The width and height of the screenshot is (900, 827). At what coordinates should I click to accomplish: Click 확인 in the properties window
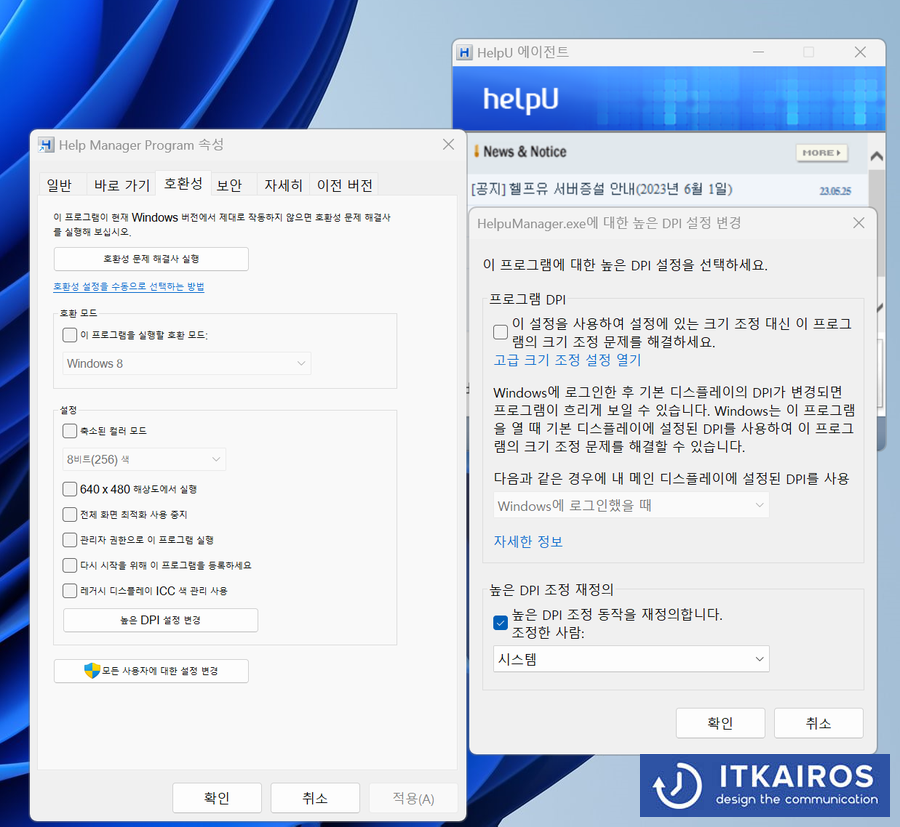pos(217,798)
